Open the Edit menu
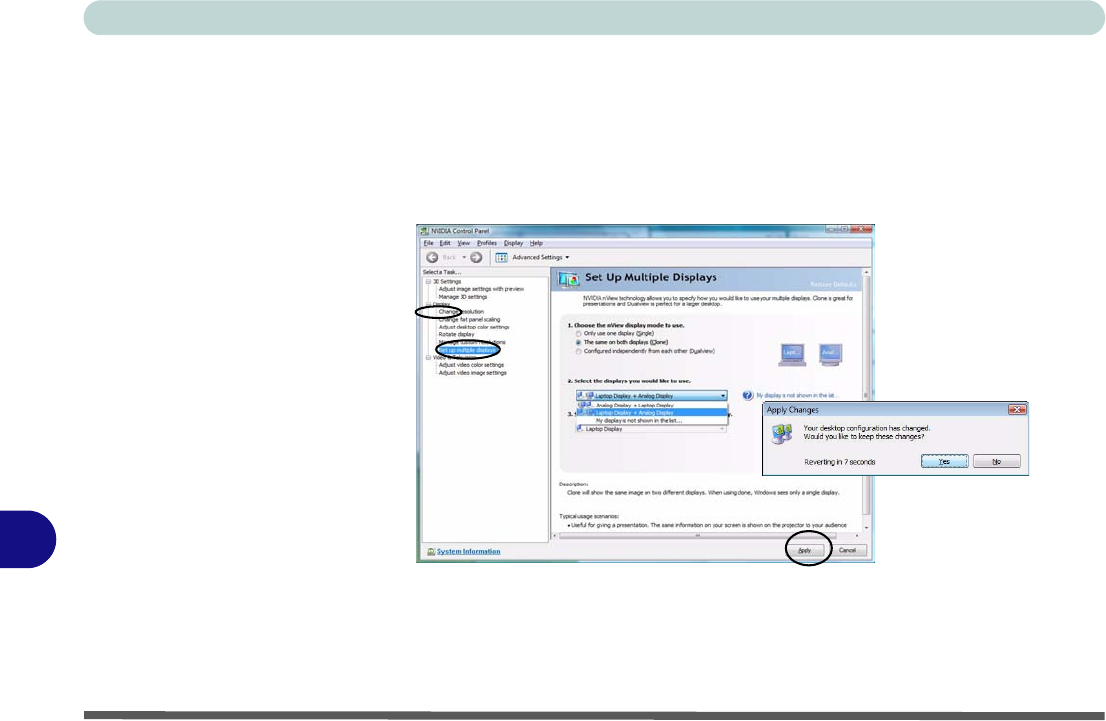1106x721 pixels. (x=445, y=243)
